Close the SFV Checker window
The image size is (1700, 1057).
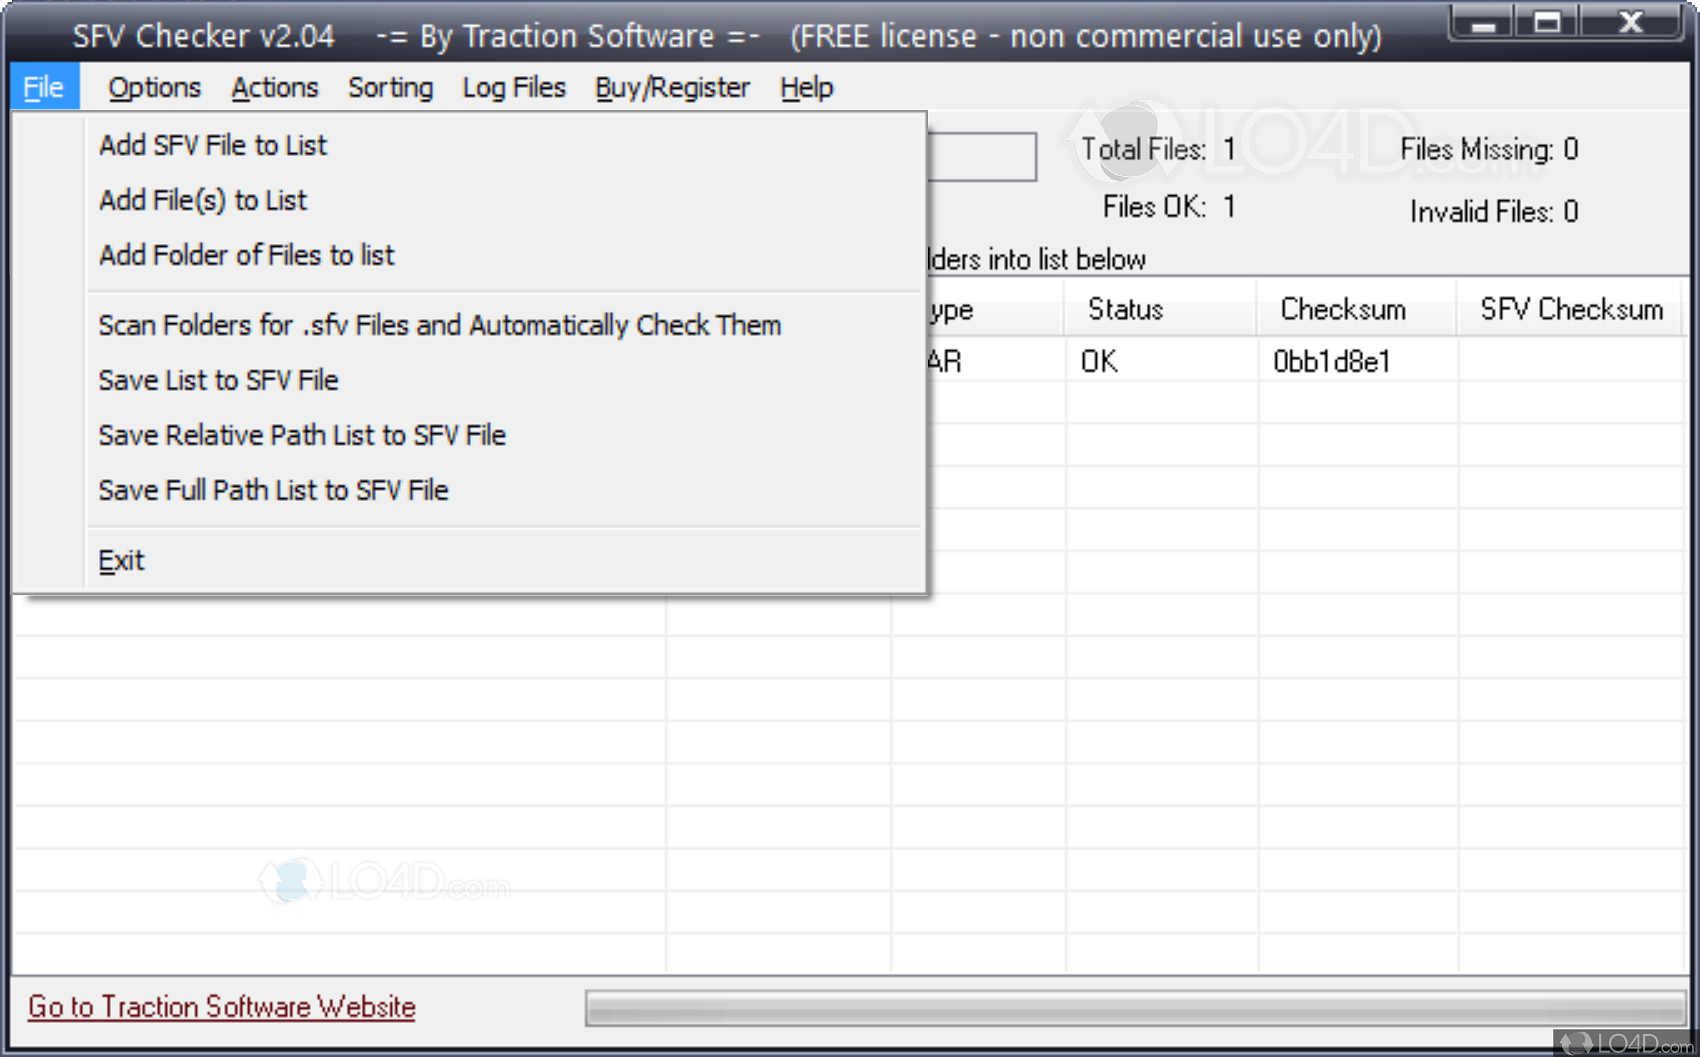click(x=1631, y=23)
